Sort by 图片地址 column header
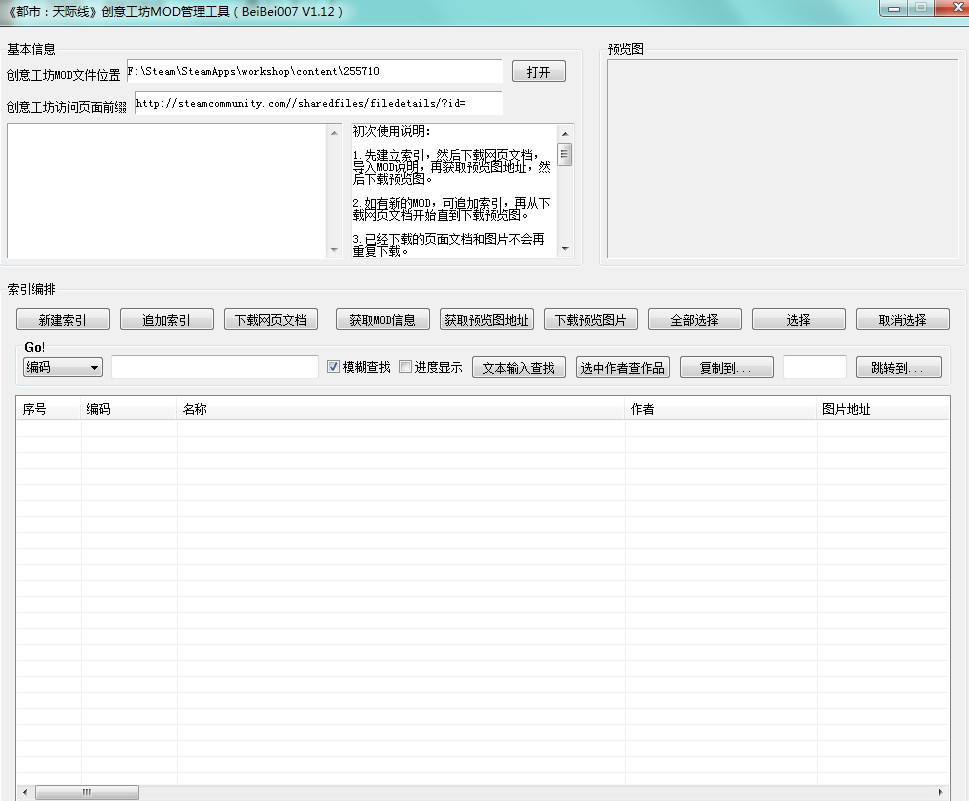Viewport: 969px width, 801px height. coord(883,409)
